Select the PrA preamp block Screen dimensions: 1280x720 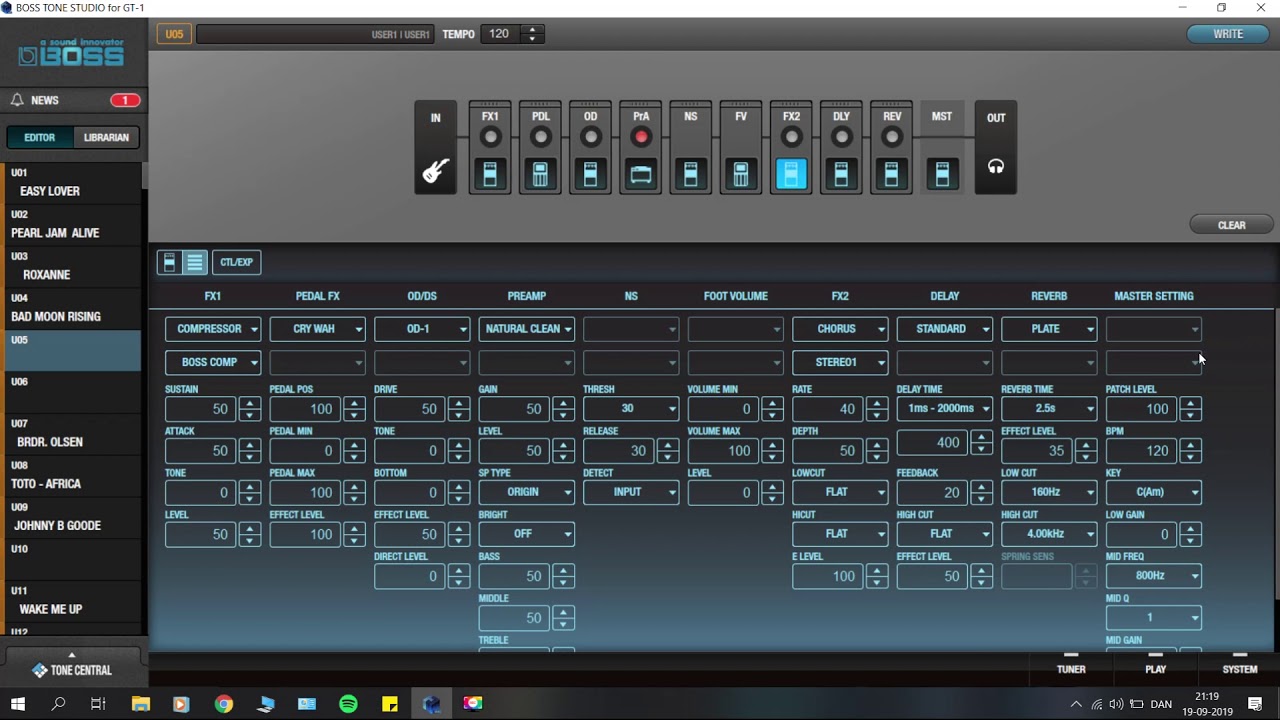tap(641, 174)
